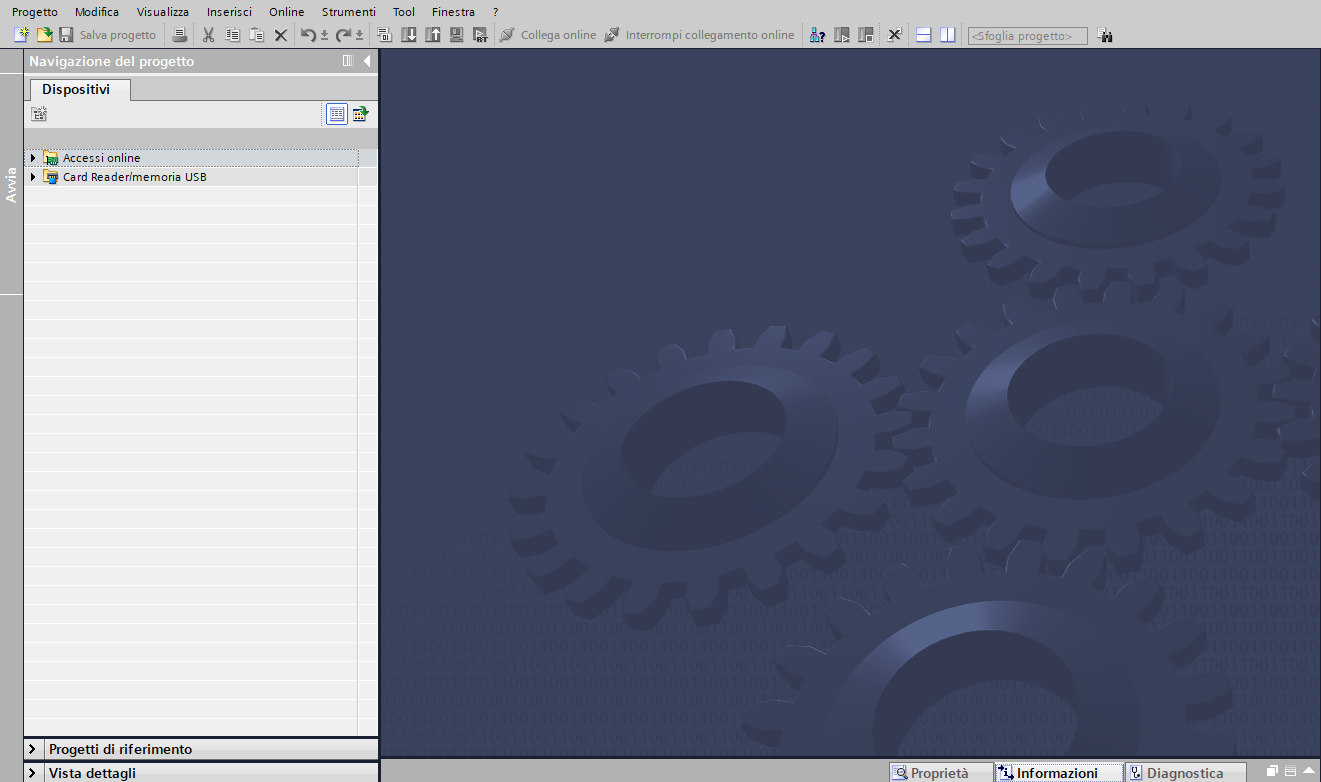Image resolution: width=1321 pixels, height=782 pixels.
Task: Click the Salva progetto save icon
Action: click(x=66, y=35)
